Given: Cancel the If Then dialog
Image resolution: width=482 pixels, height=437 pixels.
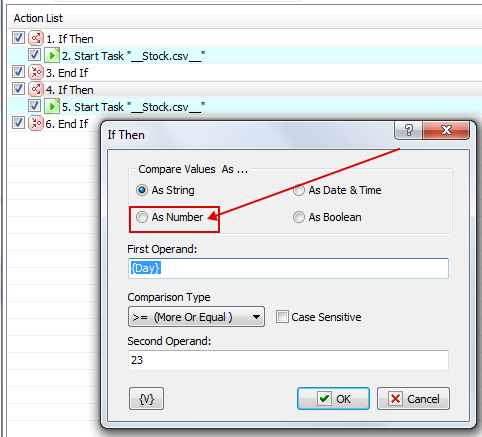Looking at the screenshot, I should pyautogui.click(x=413, y=398).
